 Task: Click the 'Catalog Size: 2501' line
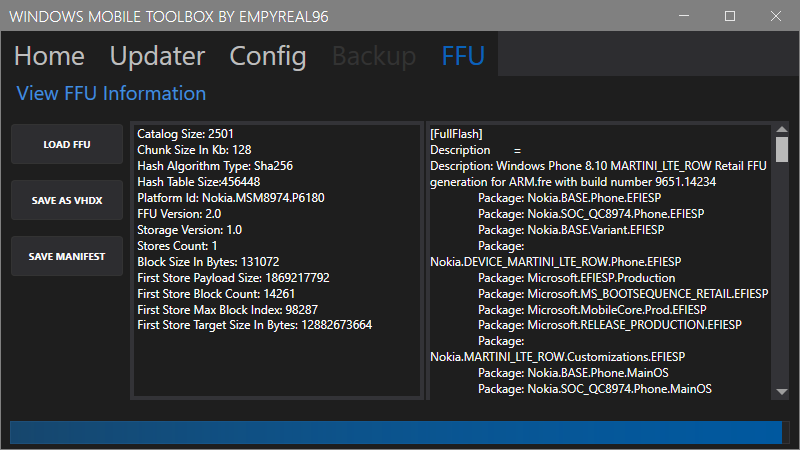[185, 134]
